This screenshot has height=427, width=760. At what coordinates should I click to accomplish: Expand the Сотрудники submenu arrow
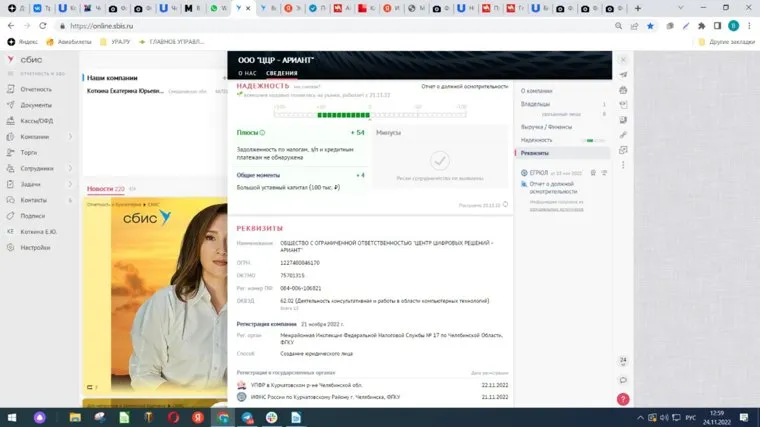(x=70, y=168)
